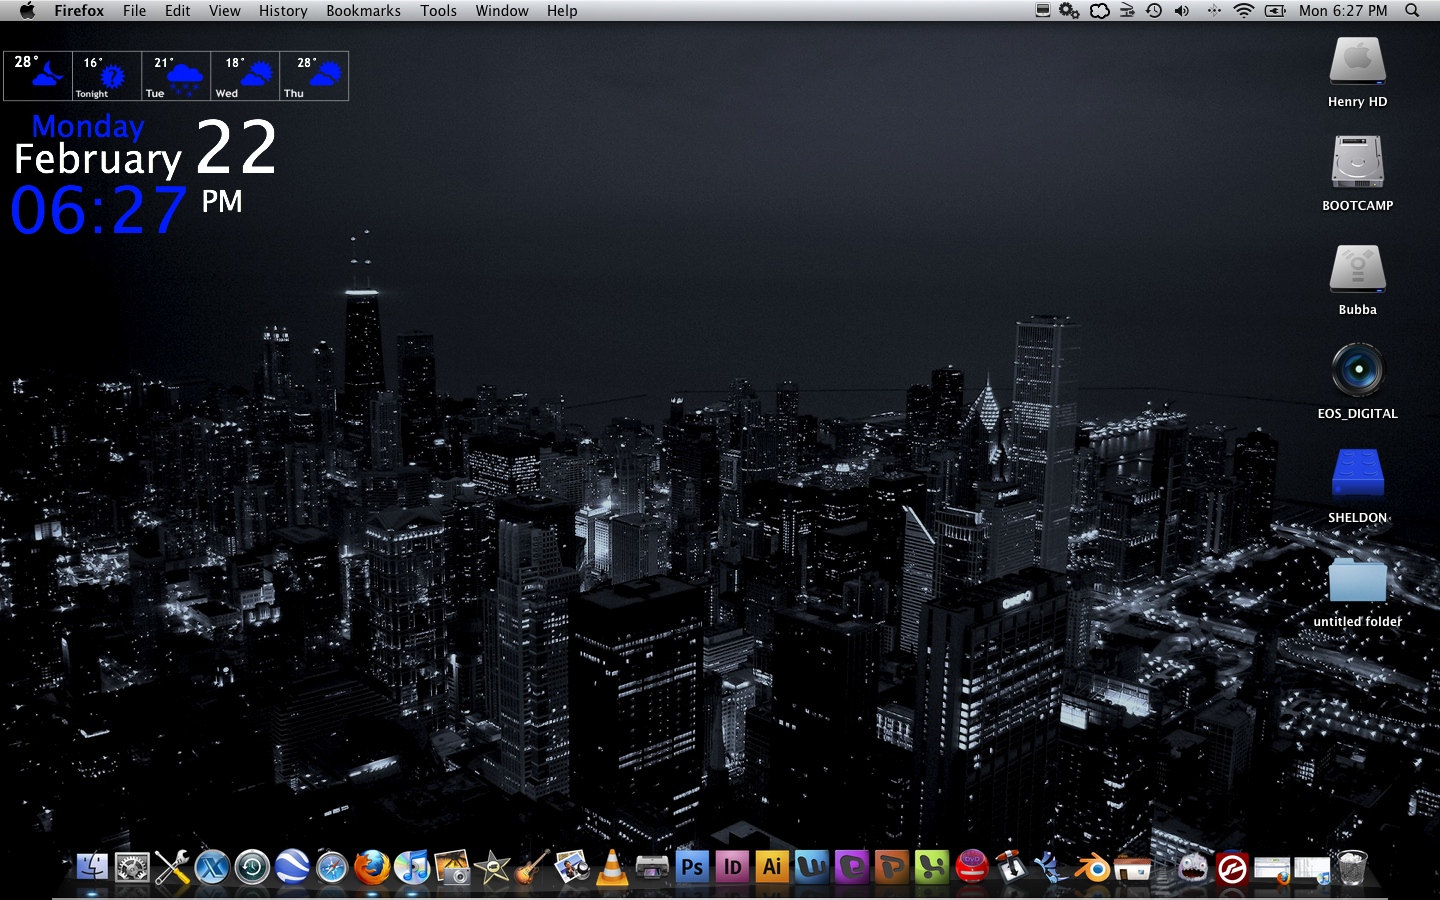Screen dimensions: 1440x900
Task: Launch Google Earth from the Dock
Action: [292, 867]
